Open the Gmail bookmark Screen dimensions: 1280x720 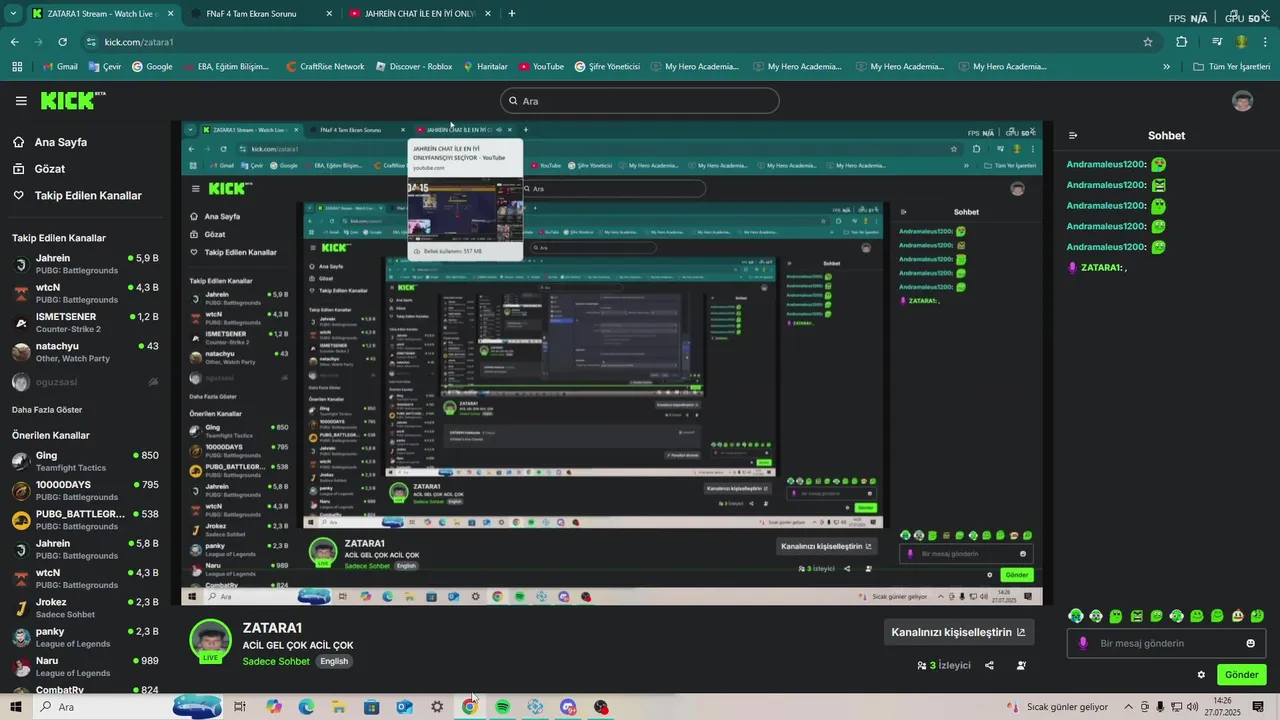(x=59, y=67)
